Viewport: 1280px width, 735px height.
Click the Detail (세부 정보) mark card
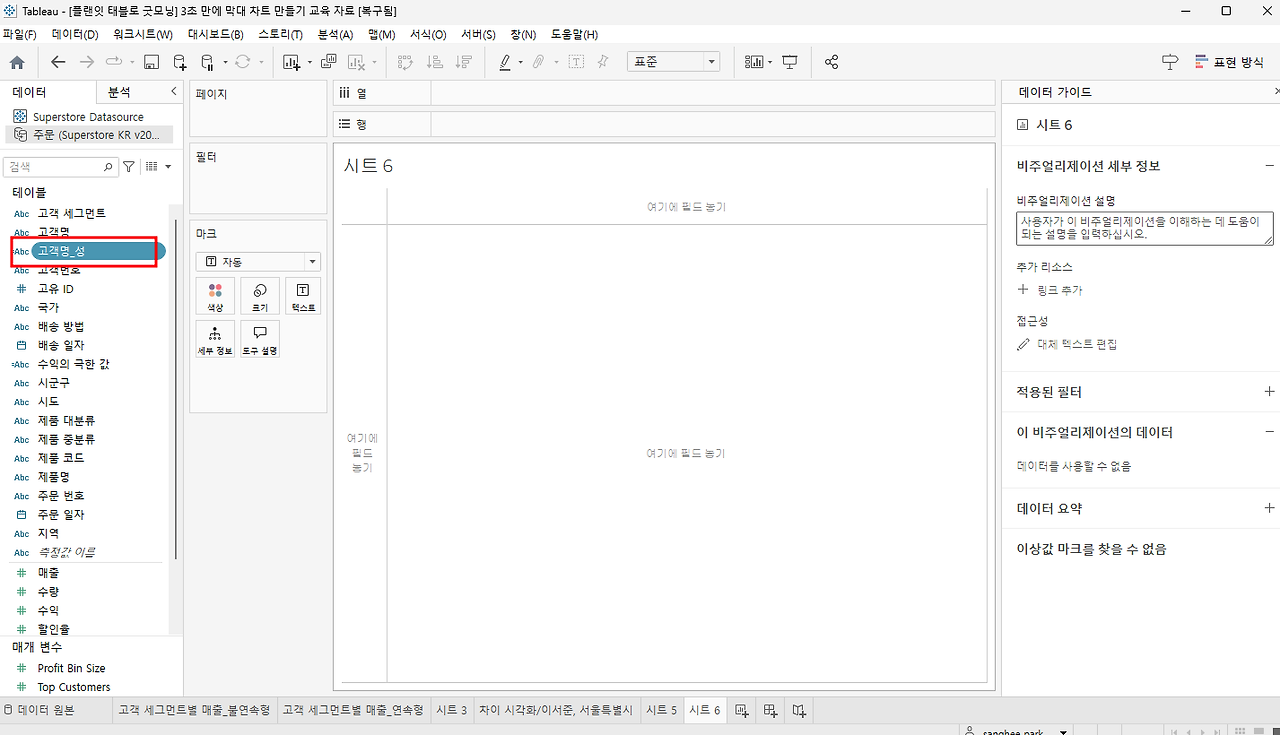coord(215,339)
